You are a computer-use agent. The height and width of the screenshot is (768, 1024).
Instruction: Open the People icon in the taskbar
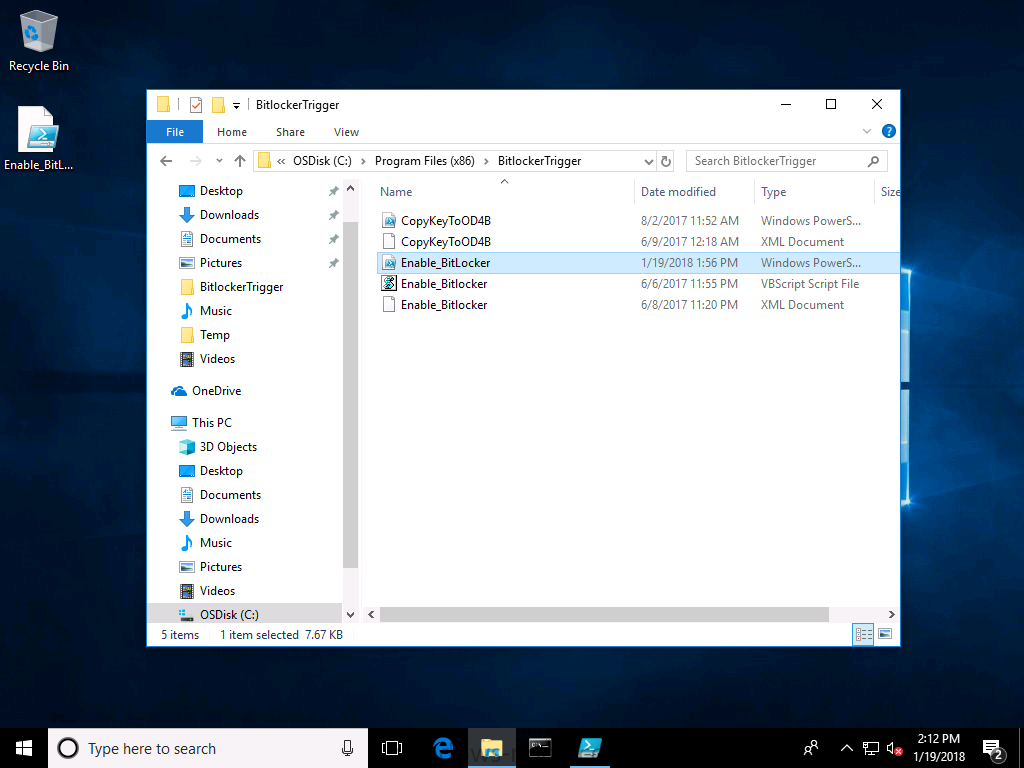811,748
